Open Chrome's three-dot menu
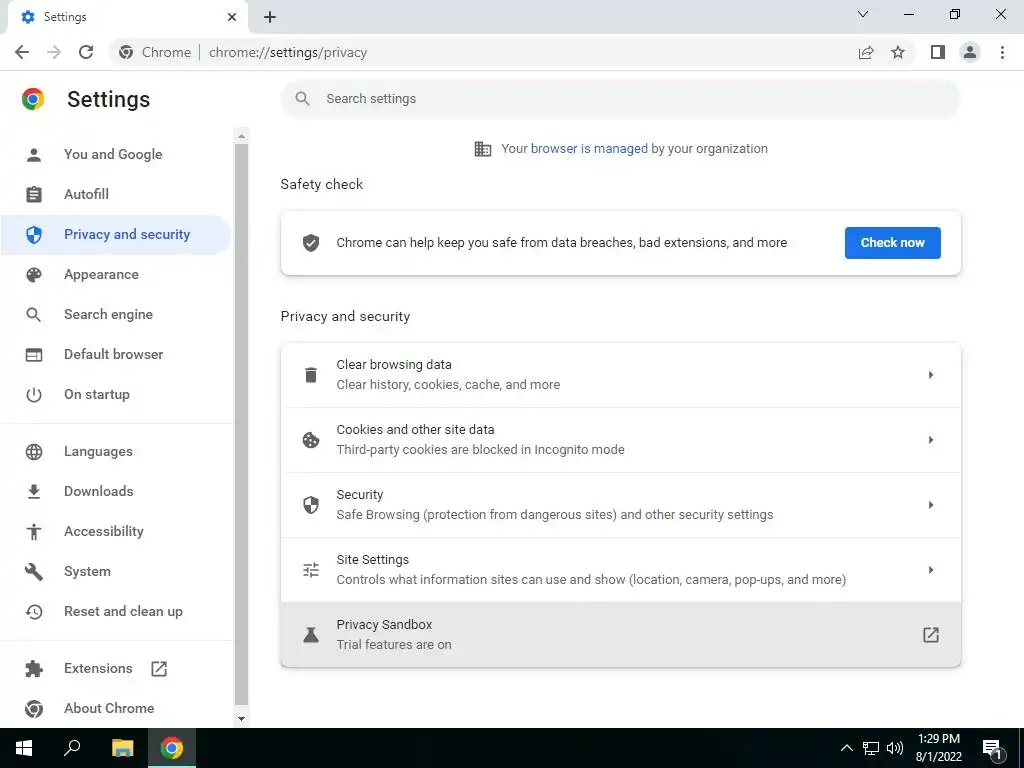 1002,52
